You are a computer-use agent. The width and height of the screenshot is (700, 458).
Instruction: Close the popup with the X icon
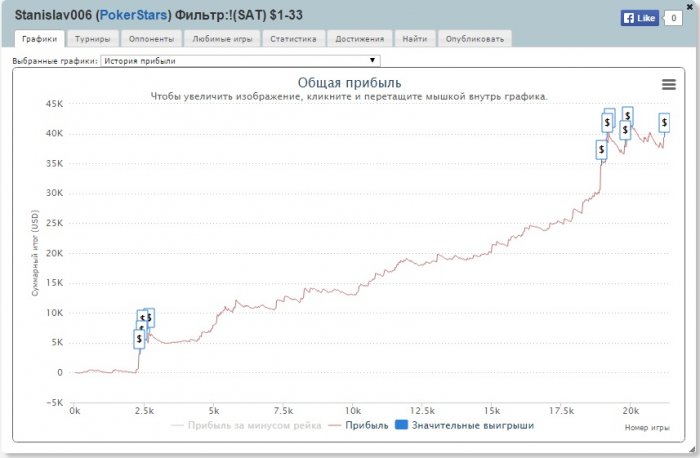(690, 7)
